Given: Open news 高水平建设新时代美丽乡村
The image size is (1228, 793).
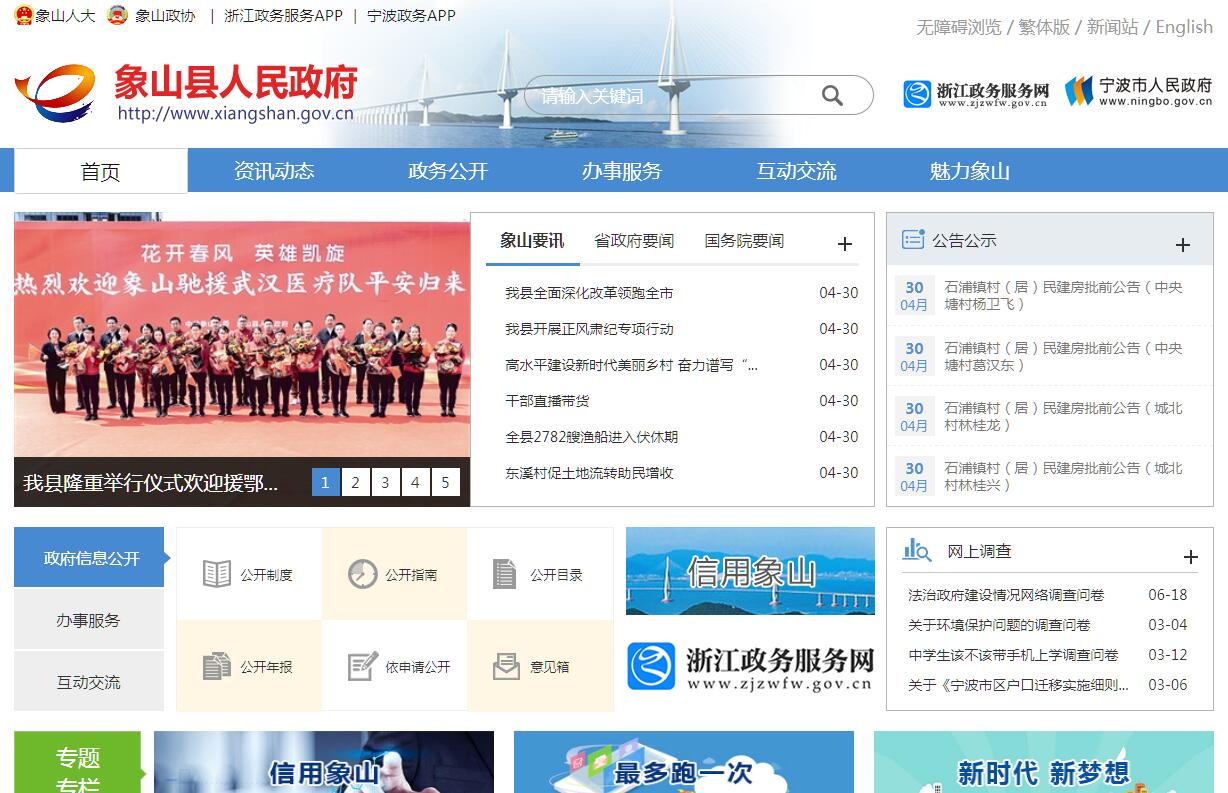Looking at the screenshot, I should [632, 365].
